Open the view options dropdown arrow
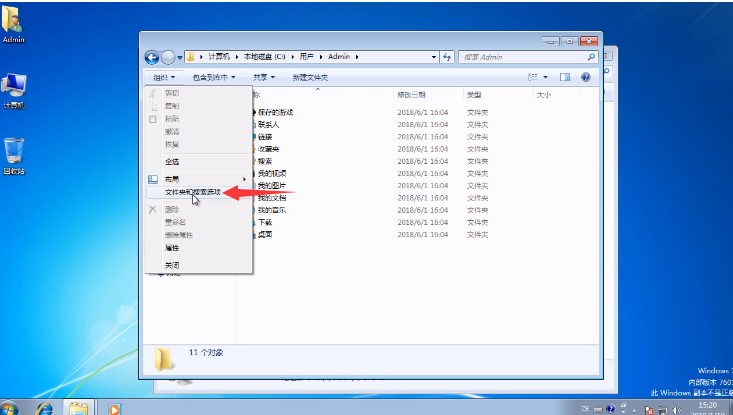The height and width of the screenshot is (415, 733). click(545, 77)
